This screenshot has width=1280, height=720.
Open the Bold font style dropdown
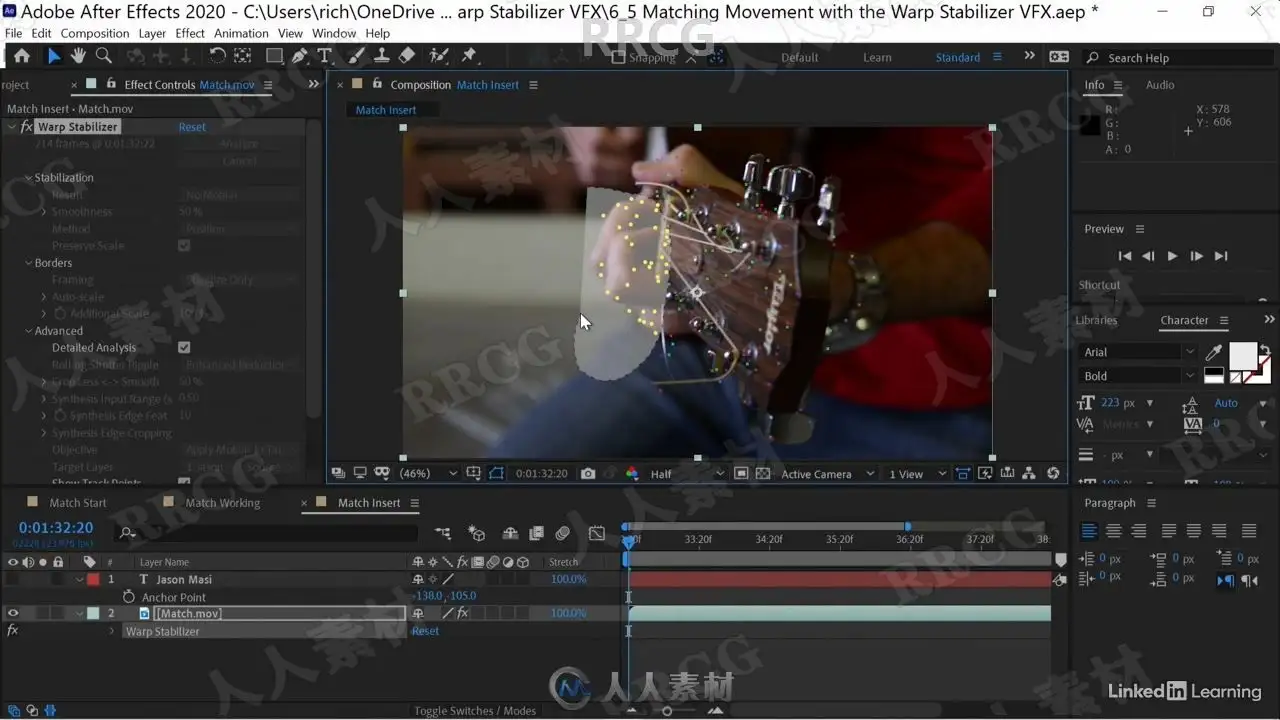[1138, 376]
